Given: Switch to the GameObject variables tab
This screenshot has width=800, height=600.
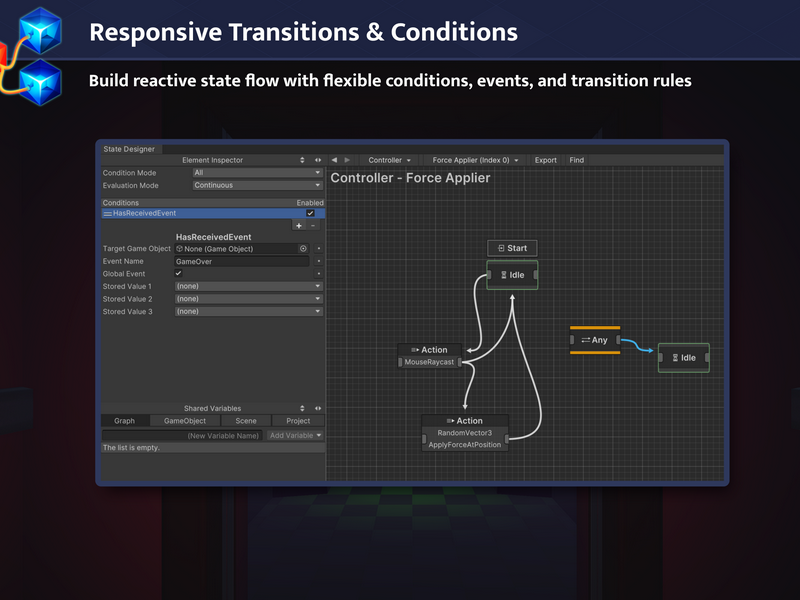Looking at the screenshot, I should pyautogui.click(x=185, y=421).
